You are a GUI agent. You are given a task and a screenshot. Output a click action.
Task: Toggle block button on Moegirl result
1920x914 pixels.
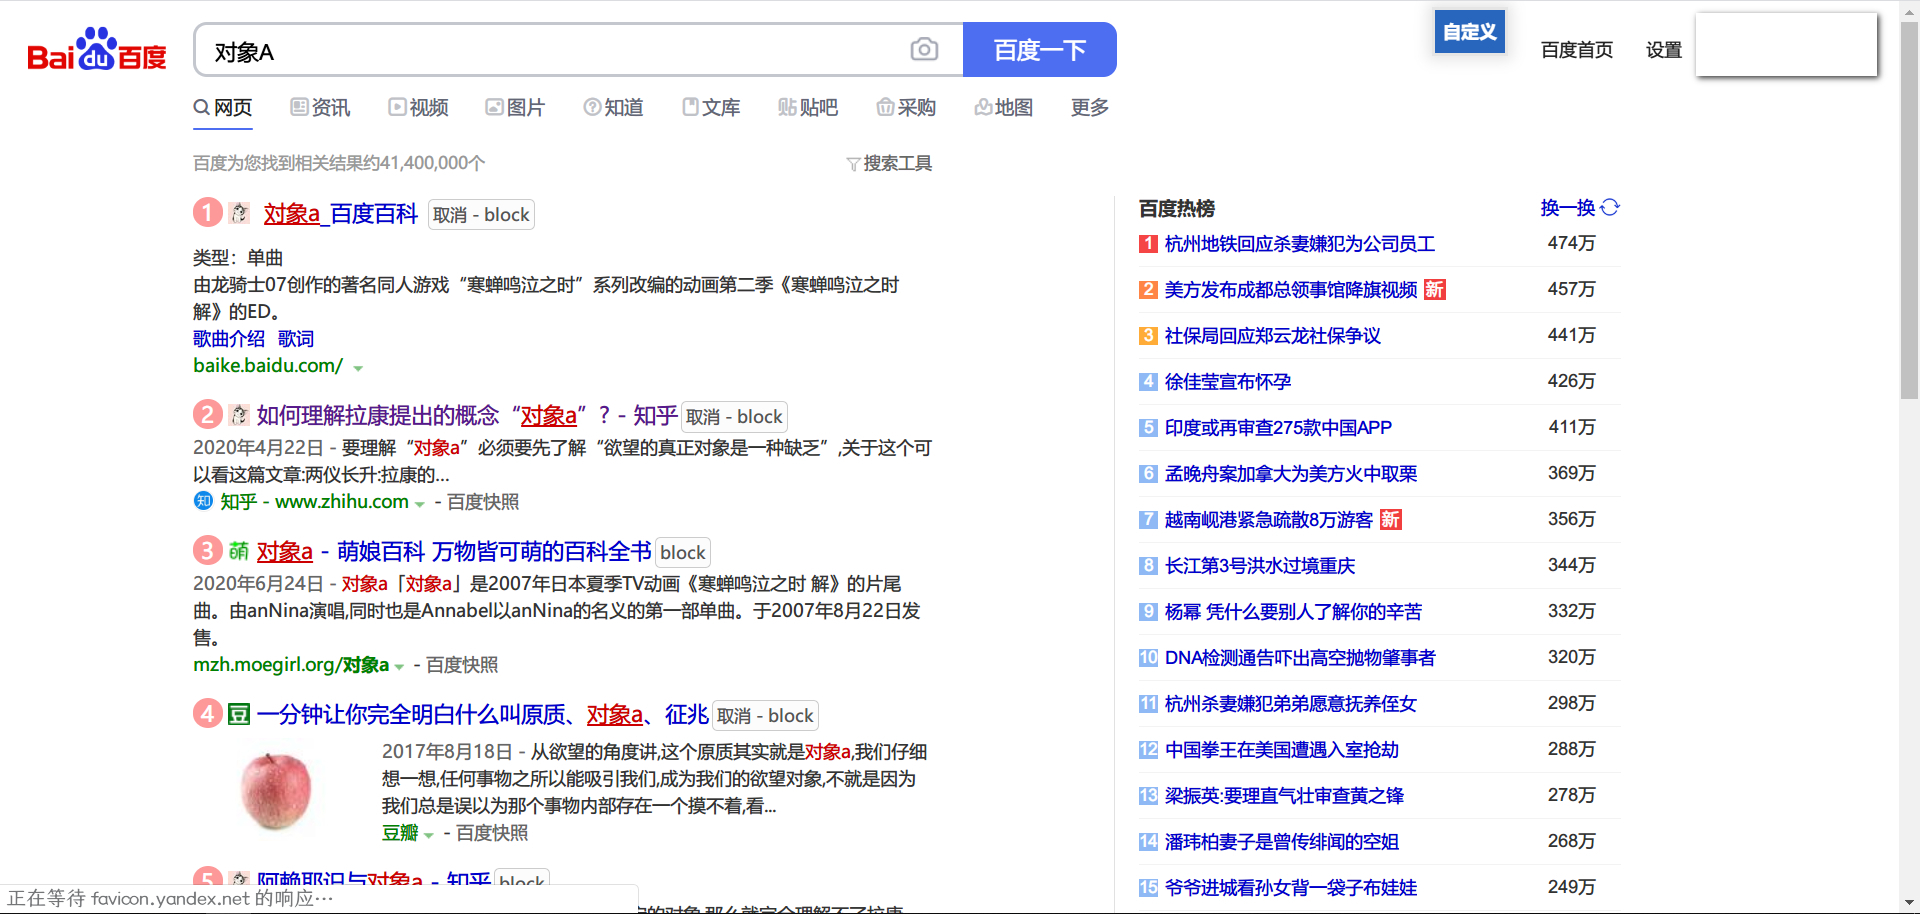pyautogui.click(x=683, y=553)
